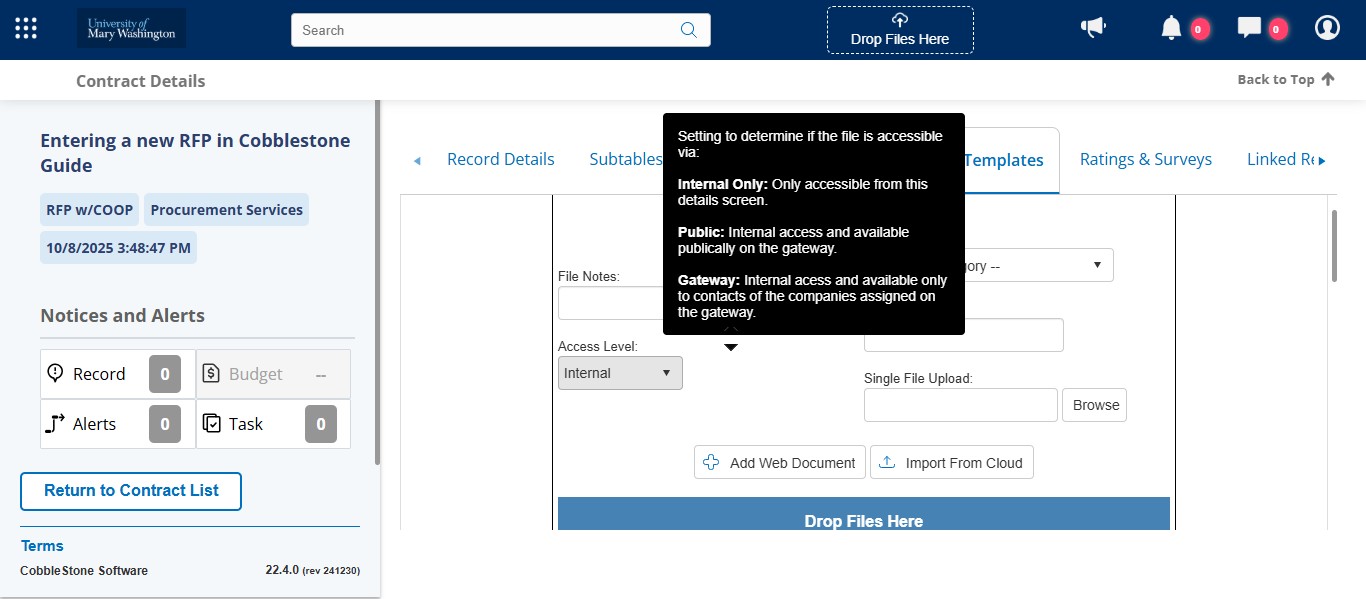1366x599 pixels.
Task: Open the user profile account icon
Action: pos(1327,27)
